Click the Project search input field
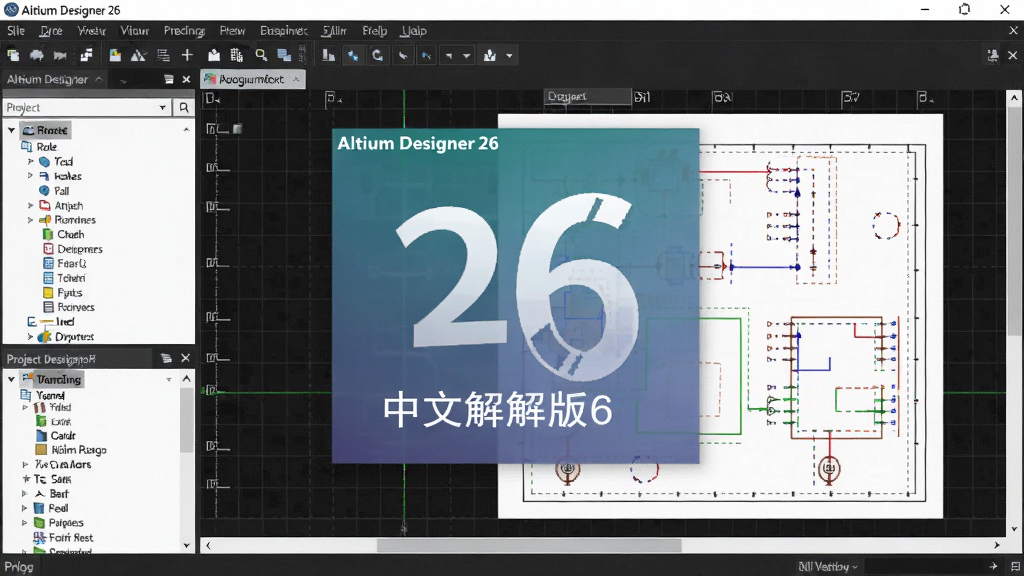1024x576 pixels. click(x=80, y=107)
